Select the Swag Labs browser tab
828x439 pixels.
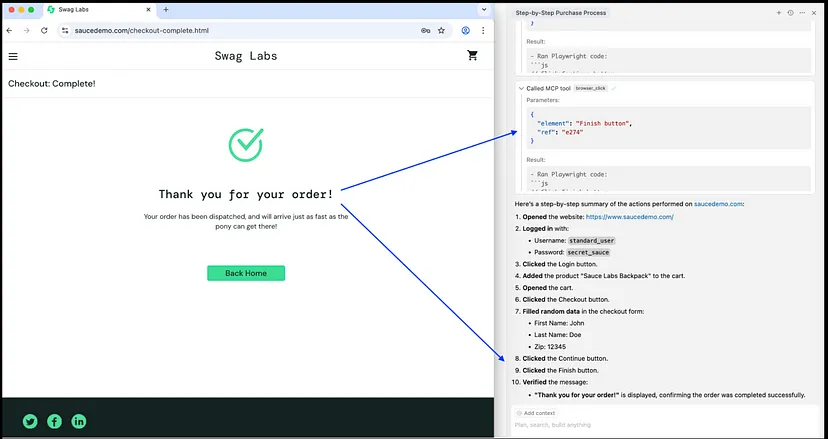(x=98, y=10)
